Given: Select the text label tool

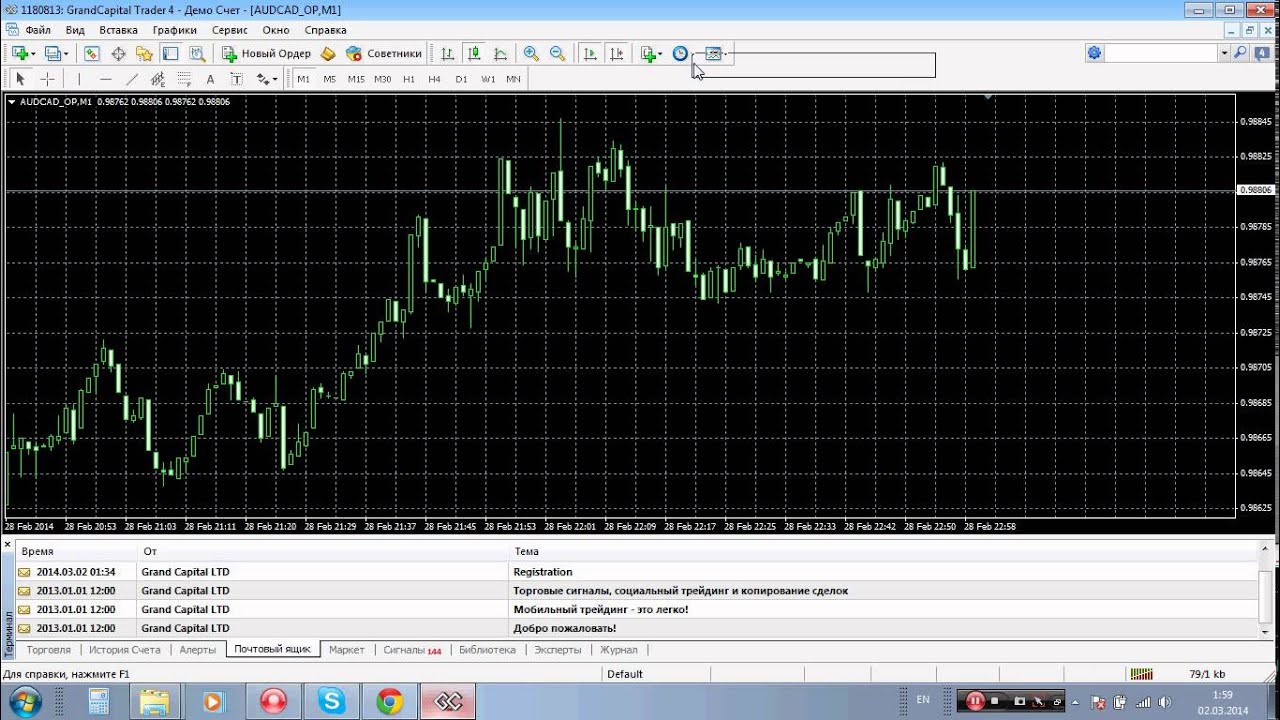Looking at the screenshot, I should click(236, 79).
